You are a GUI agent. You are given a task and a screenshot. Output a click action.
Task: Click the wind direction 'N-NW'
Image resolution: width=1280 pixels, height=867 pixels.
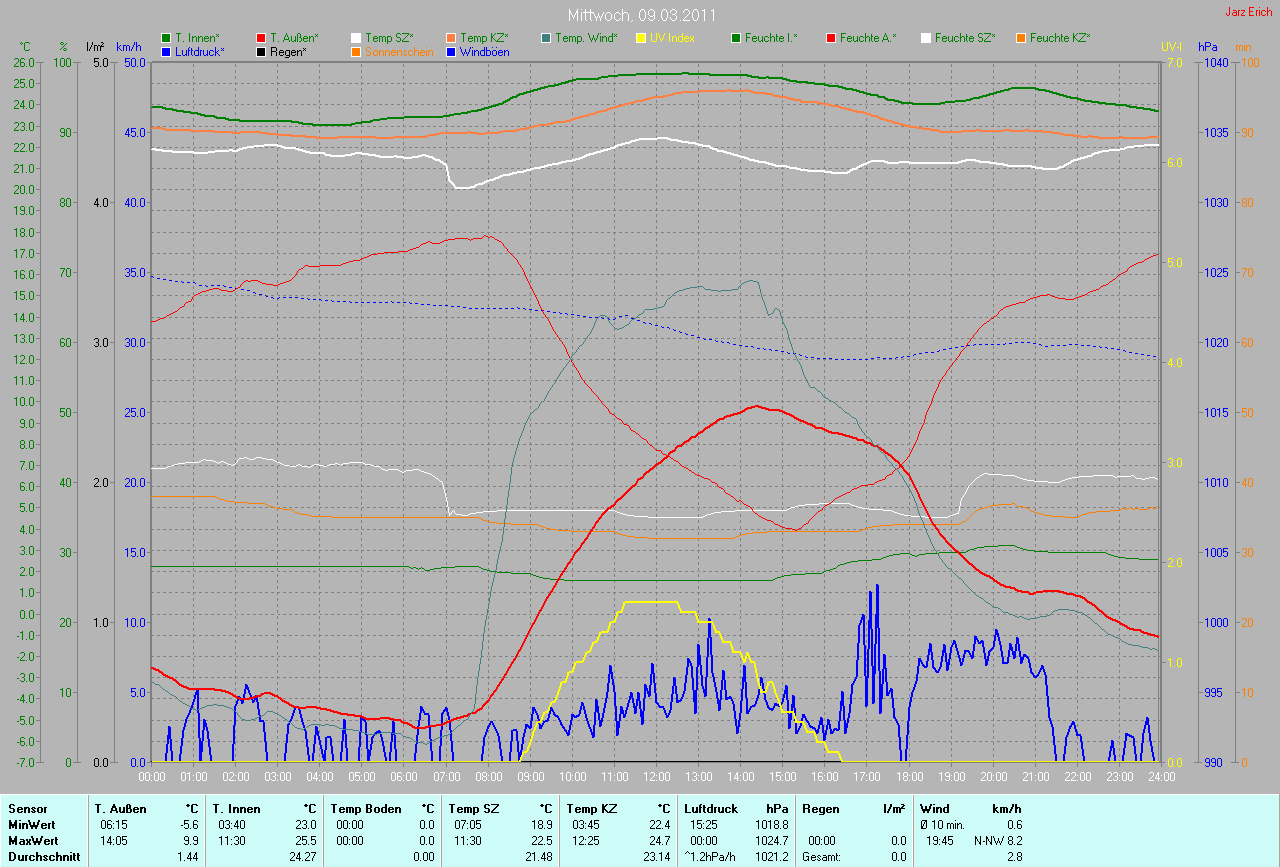(987, 841)
